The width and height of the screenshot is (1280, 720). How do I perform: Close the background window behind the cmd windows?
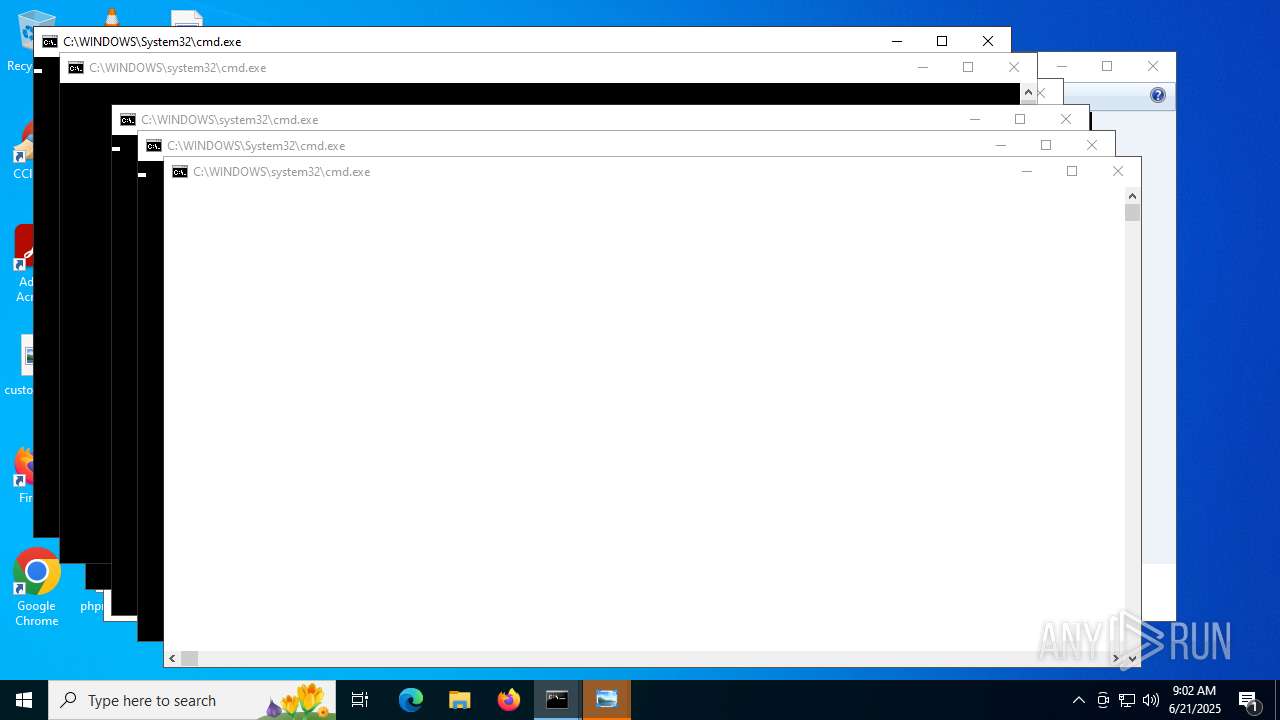pos(1153,67)
